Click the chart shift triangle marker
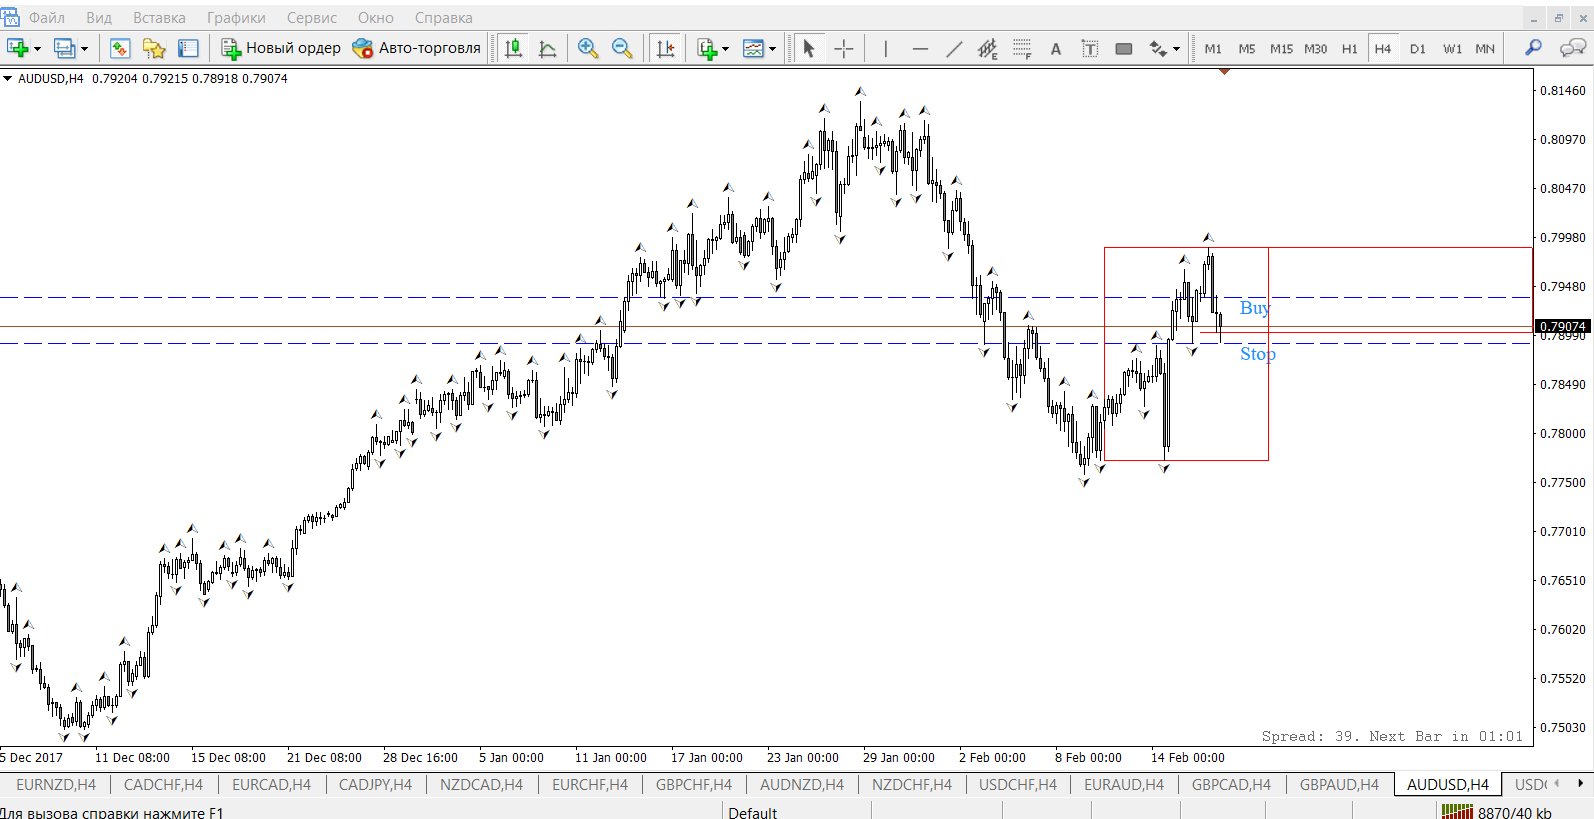 click(x=1224, y=71)
